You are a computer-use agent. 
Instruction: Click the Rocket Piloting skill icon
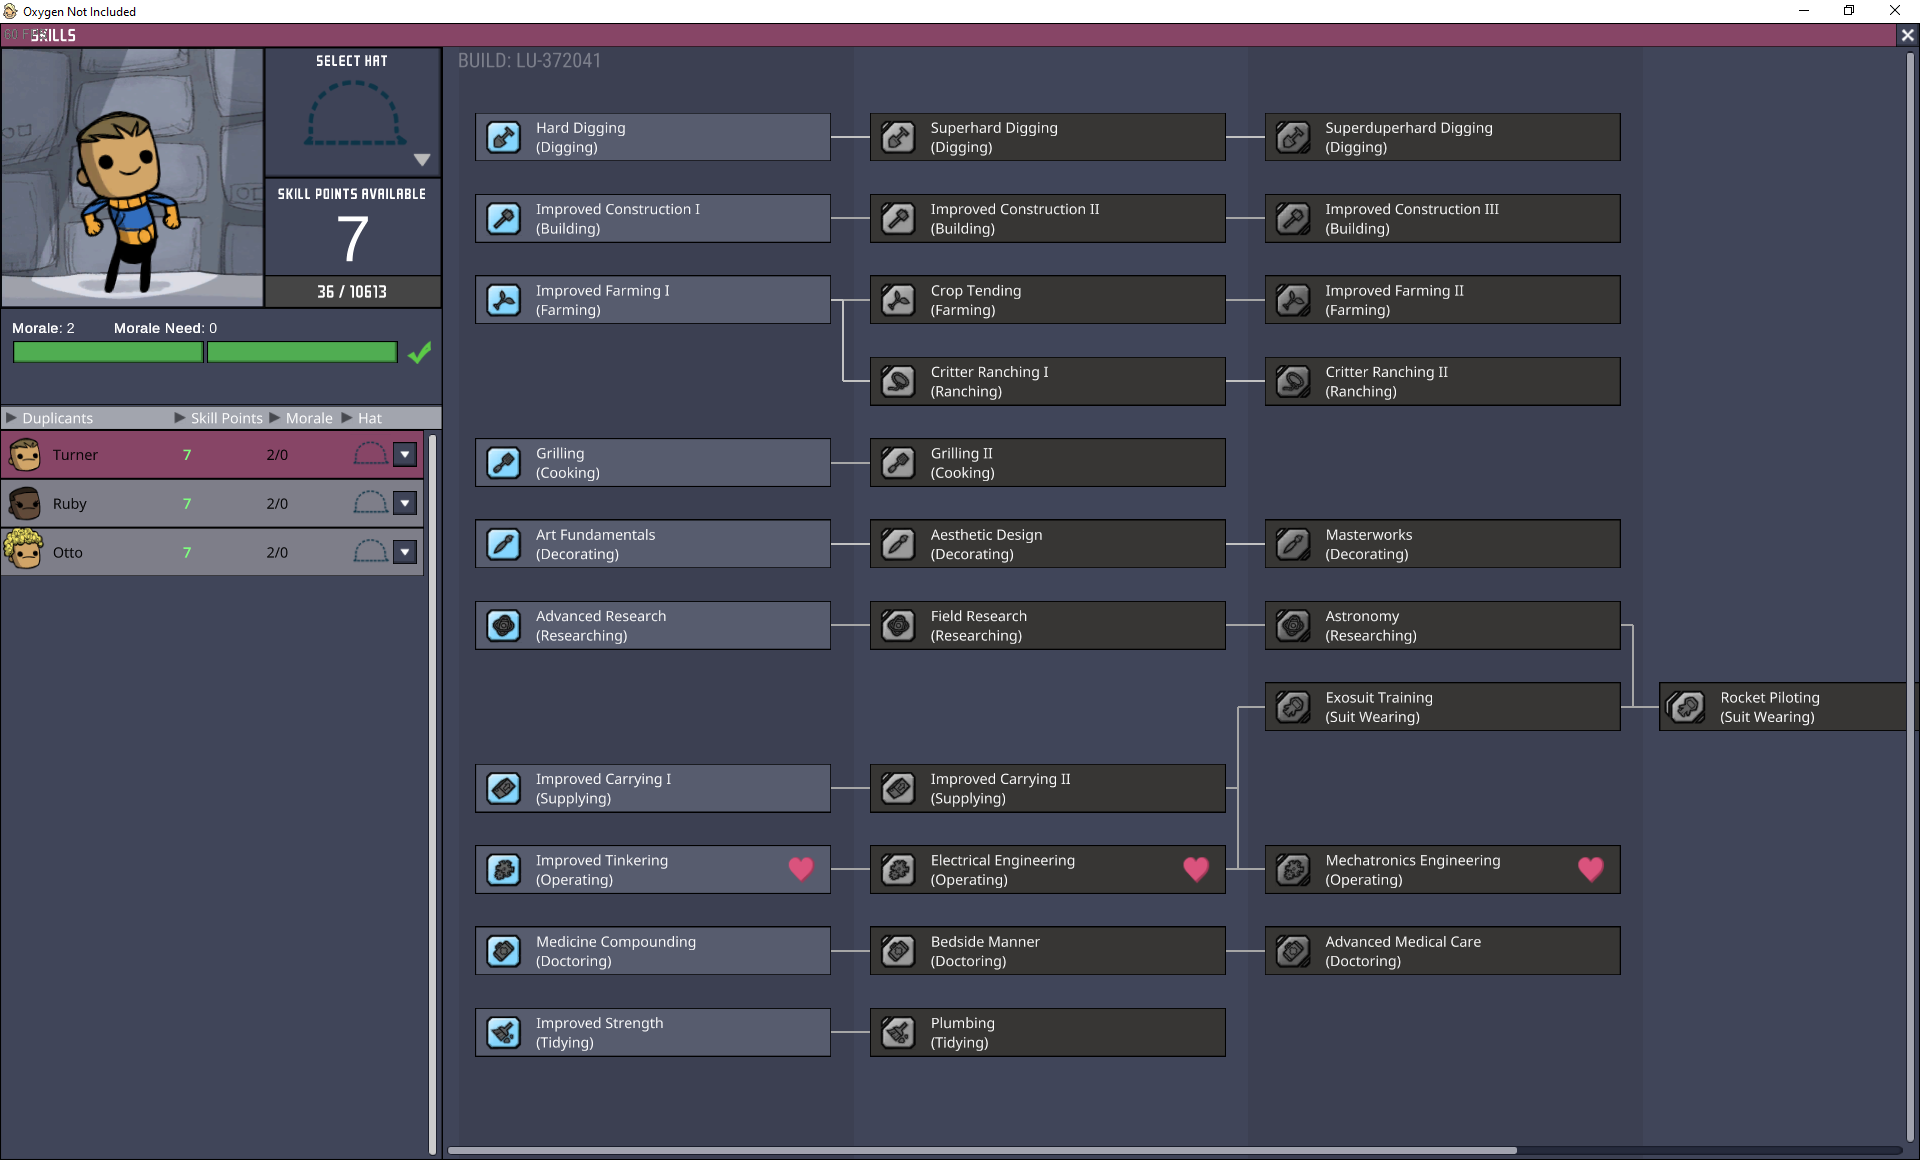coord(1688,707)
